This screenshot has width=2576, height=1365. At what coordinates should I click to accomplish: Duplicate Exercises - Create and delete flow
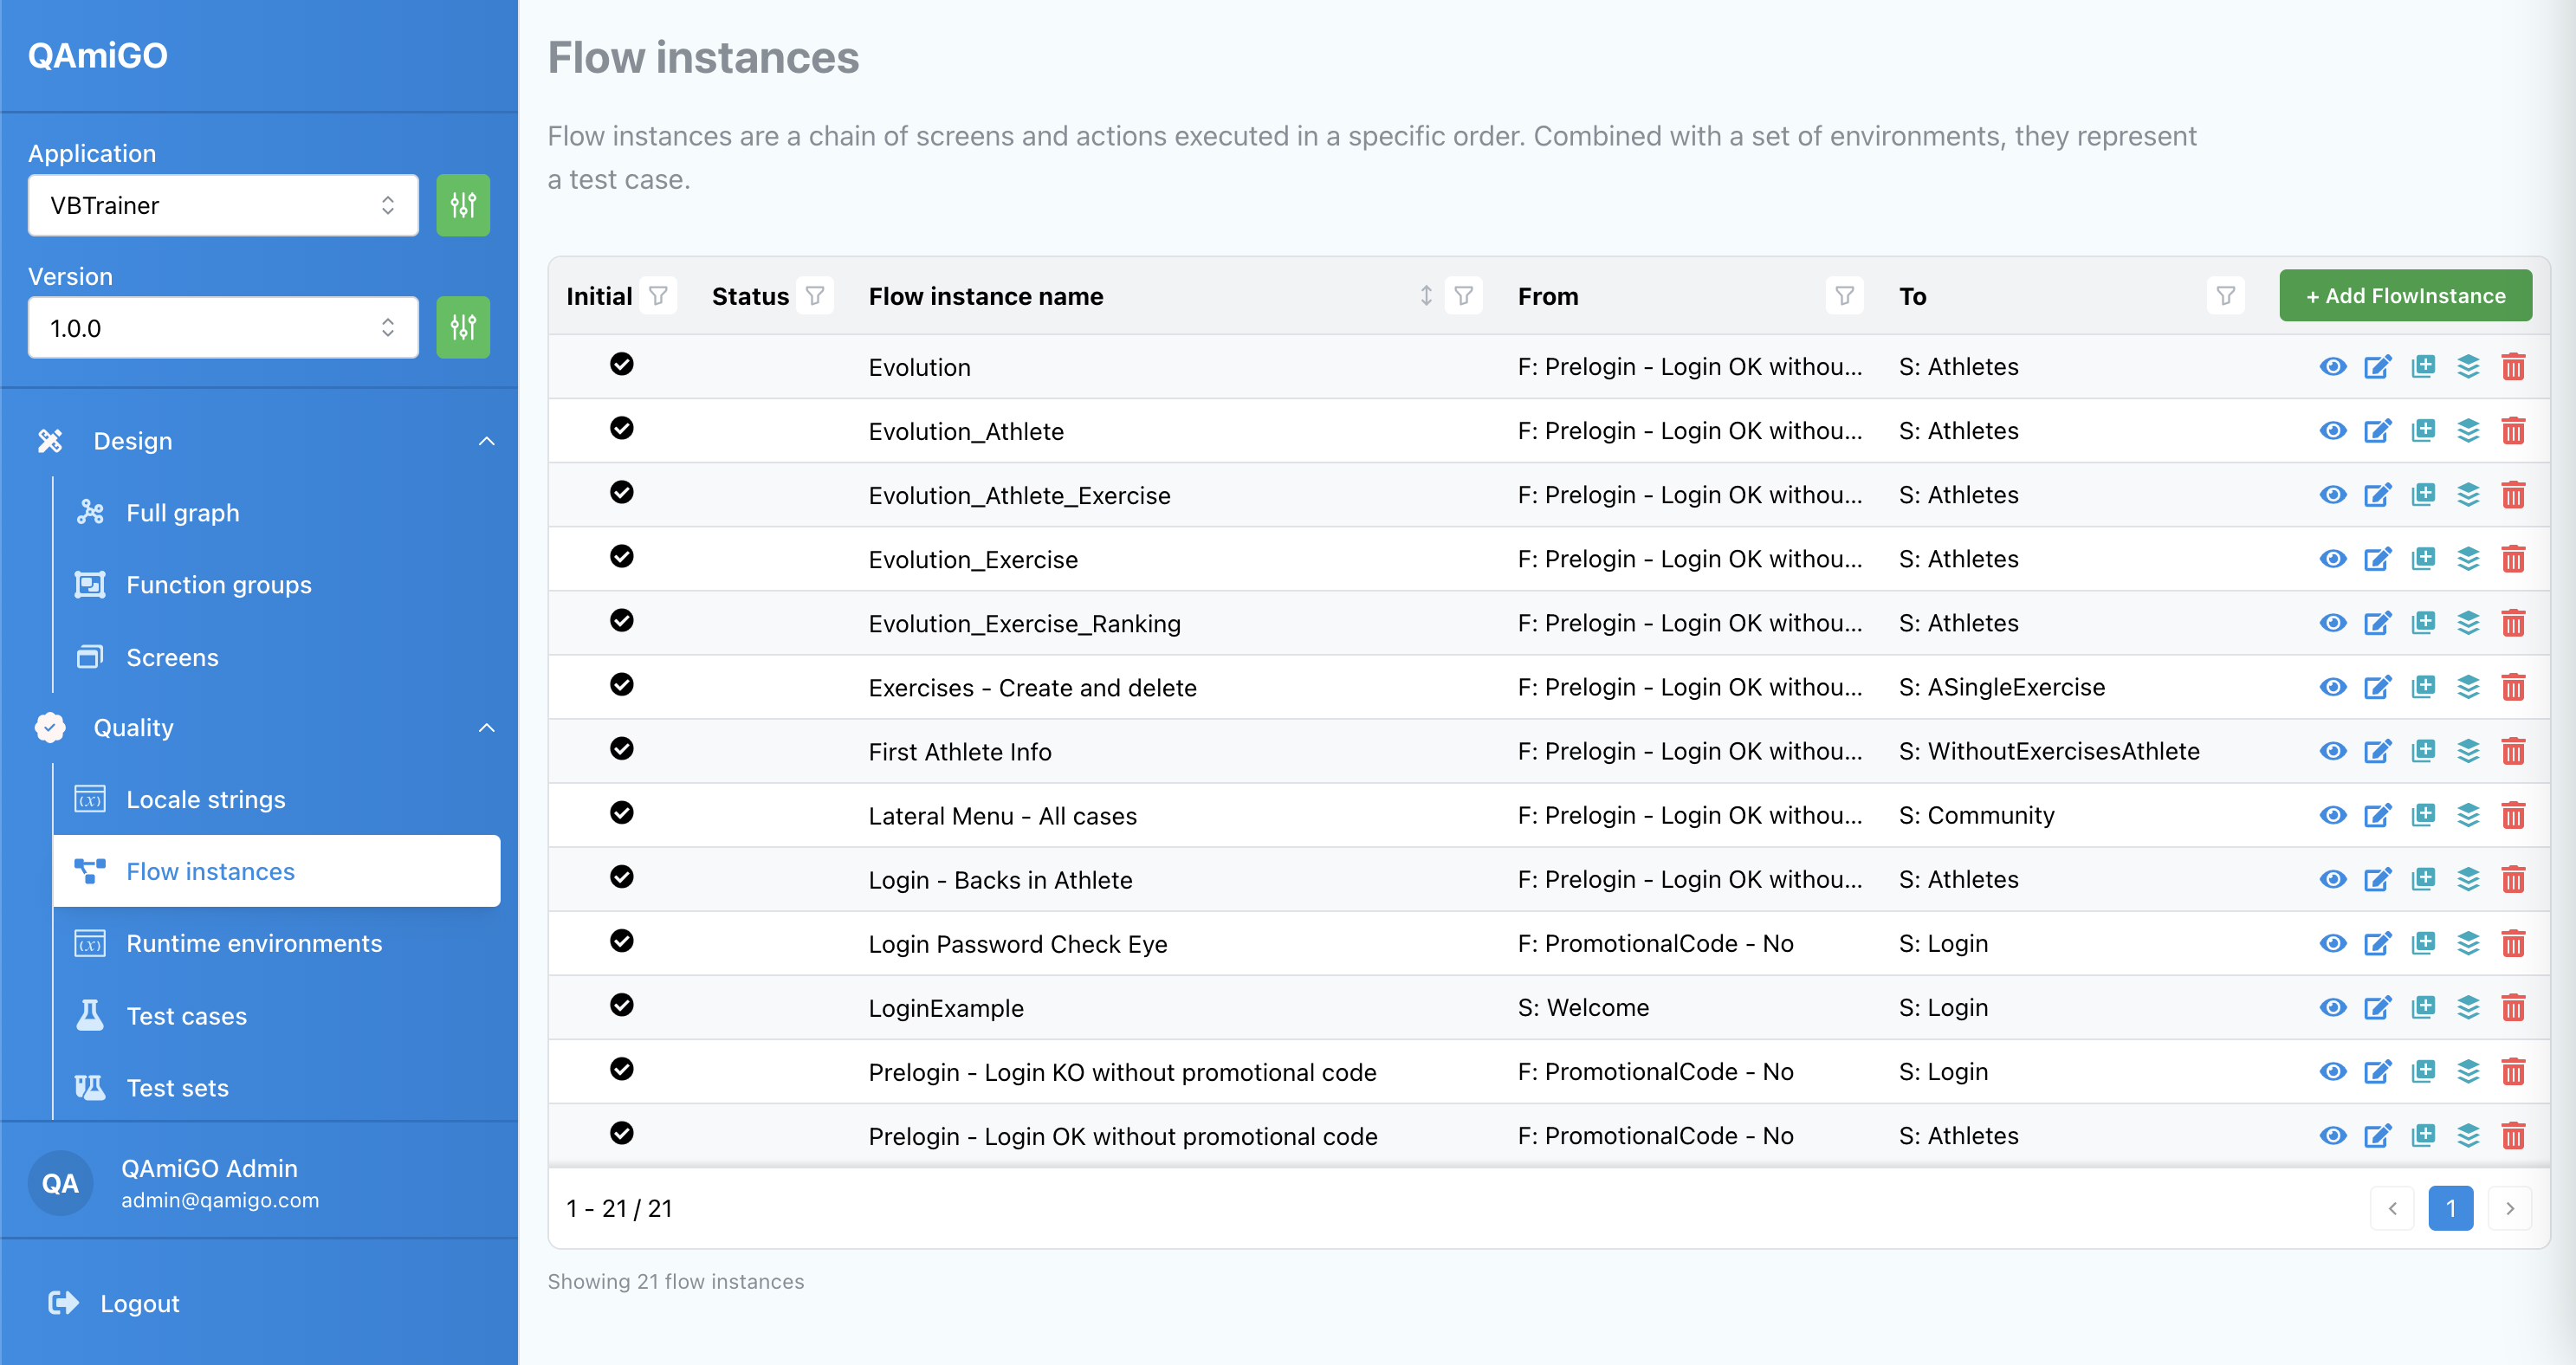2422,687
